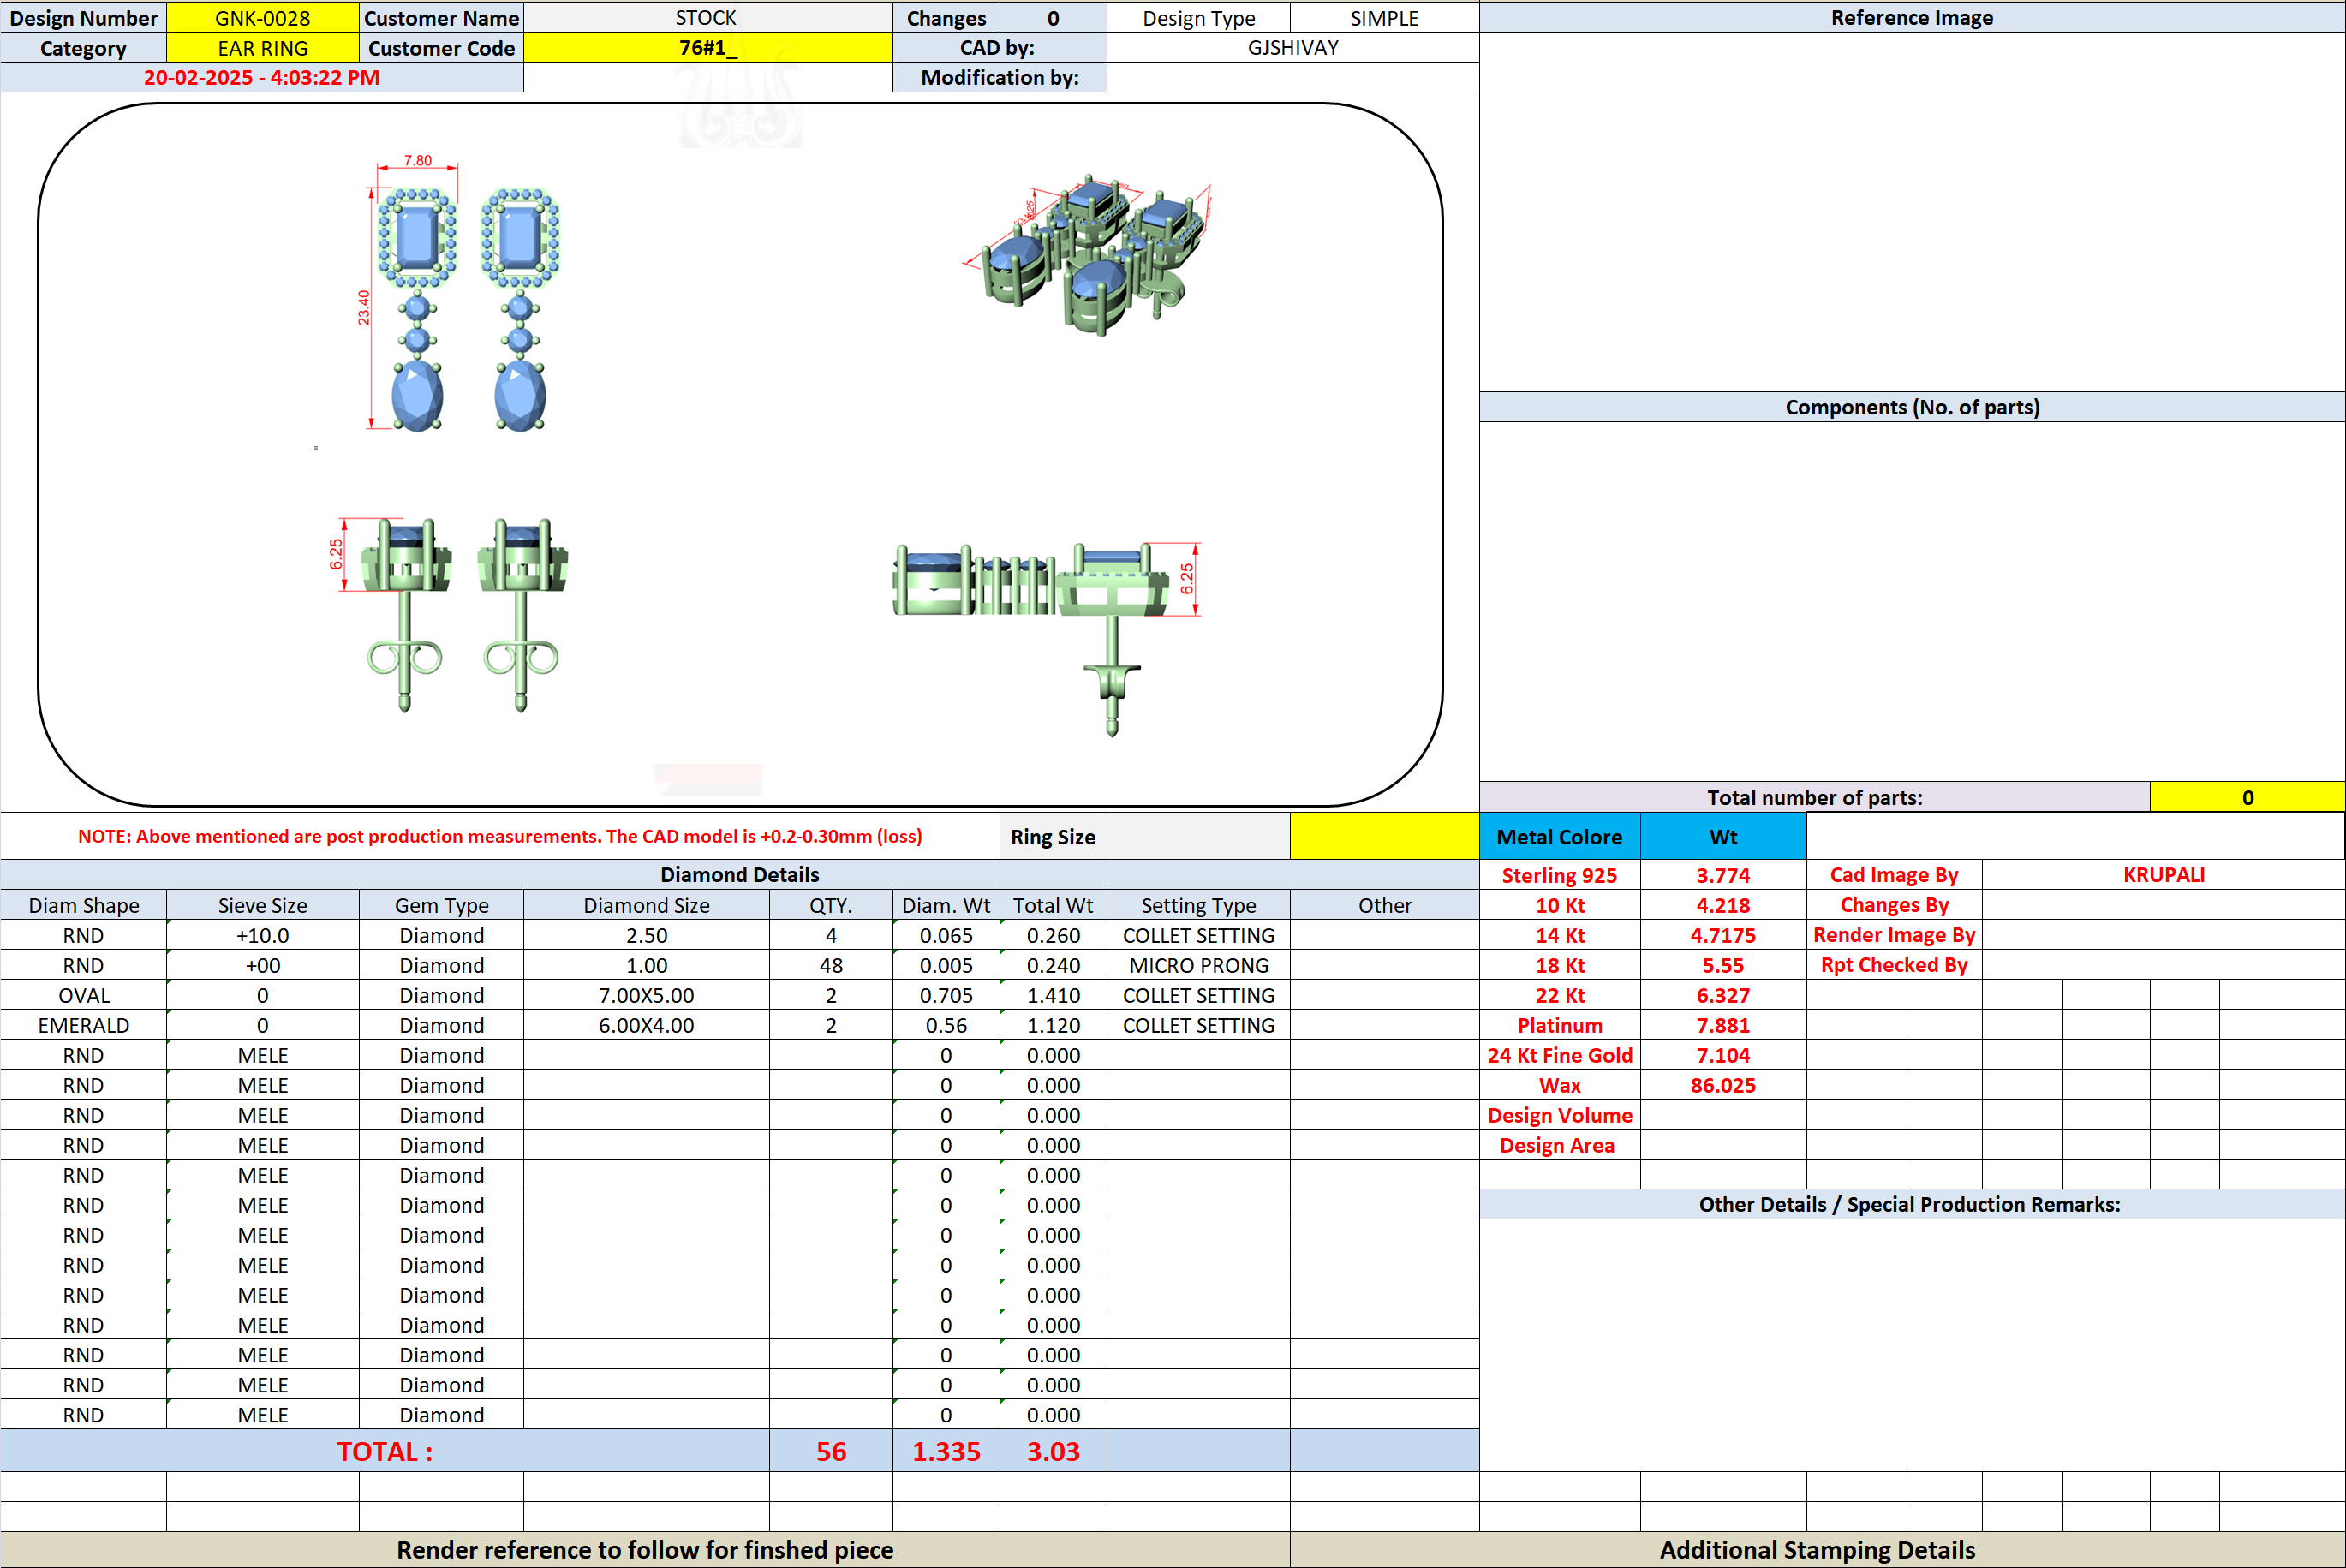Click the yellow Total number of parts value

point(2247,797)
